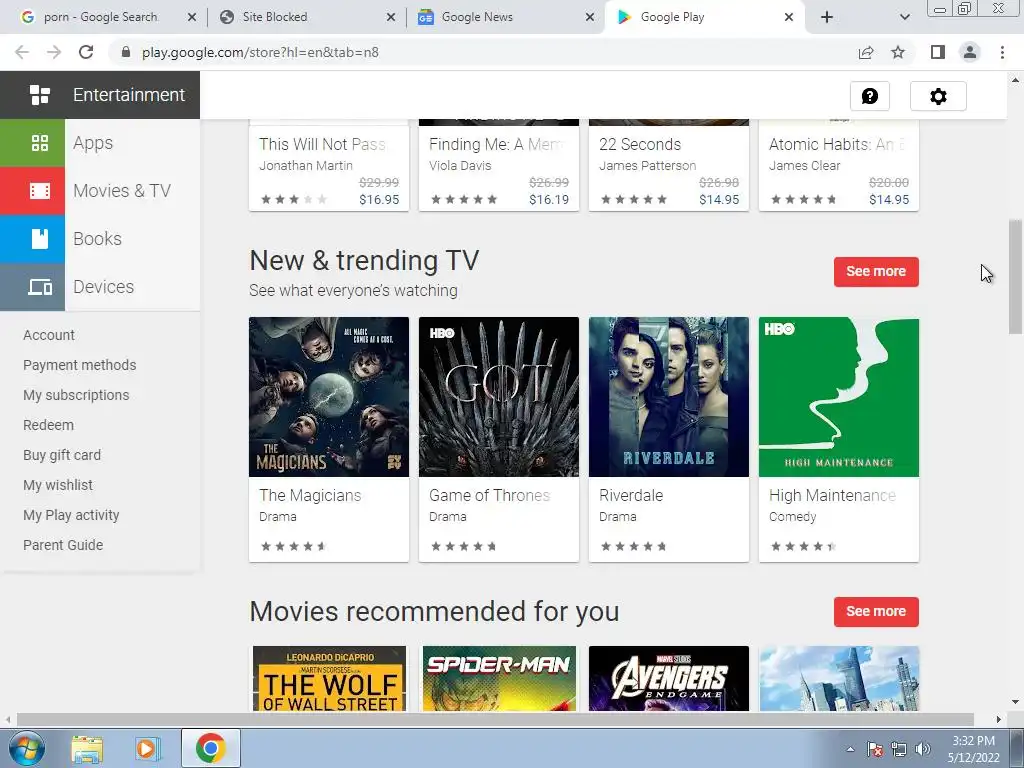The height and width of the screenshot is (768, 1024).
Task: Open My subscriptions
Action: [76, 395]
